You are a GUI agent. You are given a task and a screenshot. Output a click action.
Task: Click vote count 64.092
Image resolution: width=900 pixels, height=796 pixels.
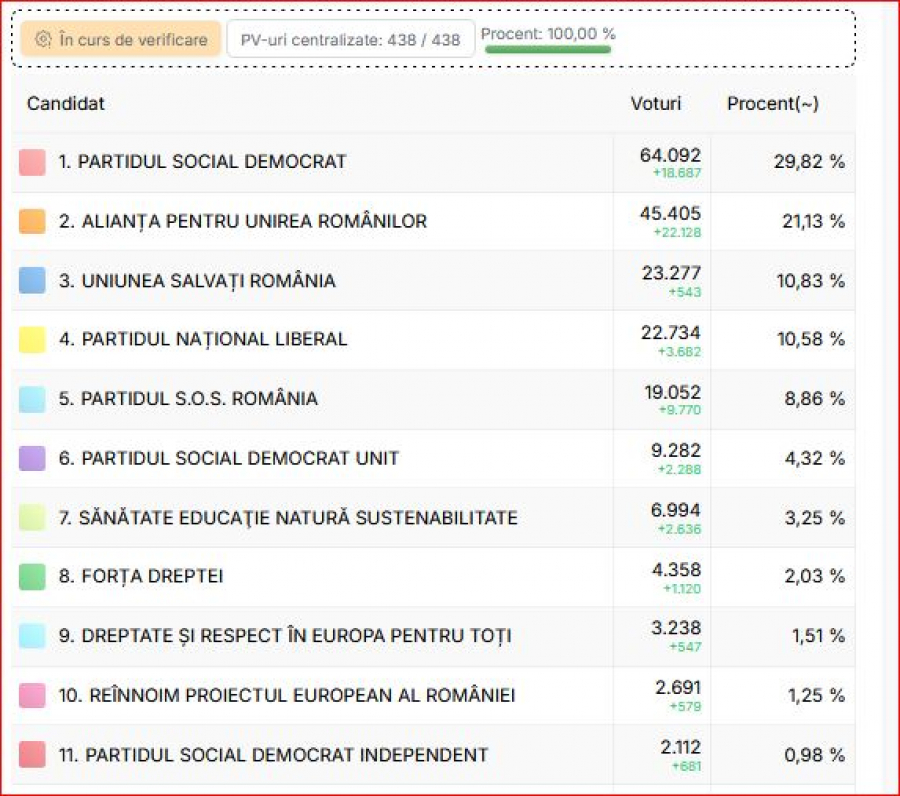pyautogui.click(x=670, y=156)
